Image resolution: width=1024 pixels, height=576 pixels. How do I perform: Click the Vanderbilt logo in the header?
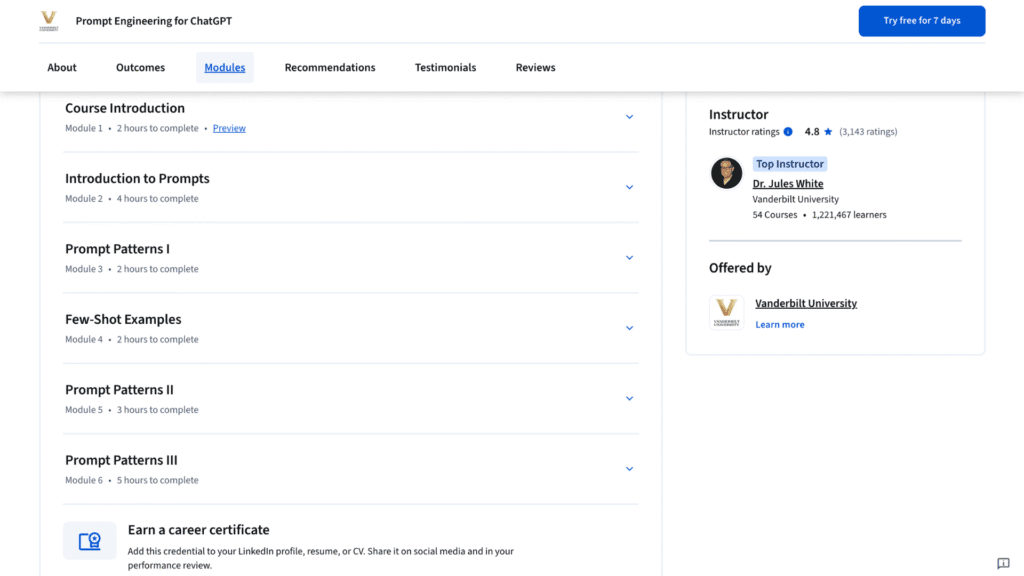(48, 21)
